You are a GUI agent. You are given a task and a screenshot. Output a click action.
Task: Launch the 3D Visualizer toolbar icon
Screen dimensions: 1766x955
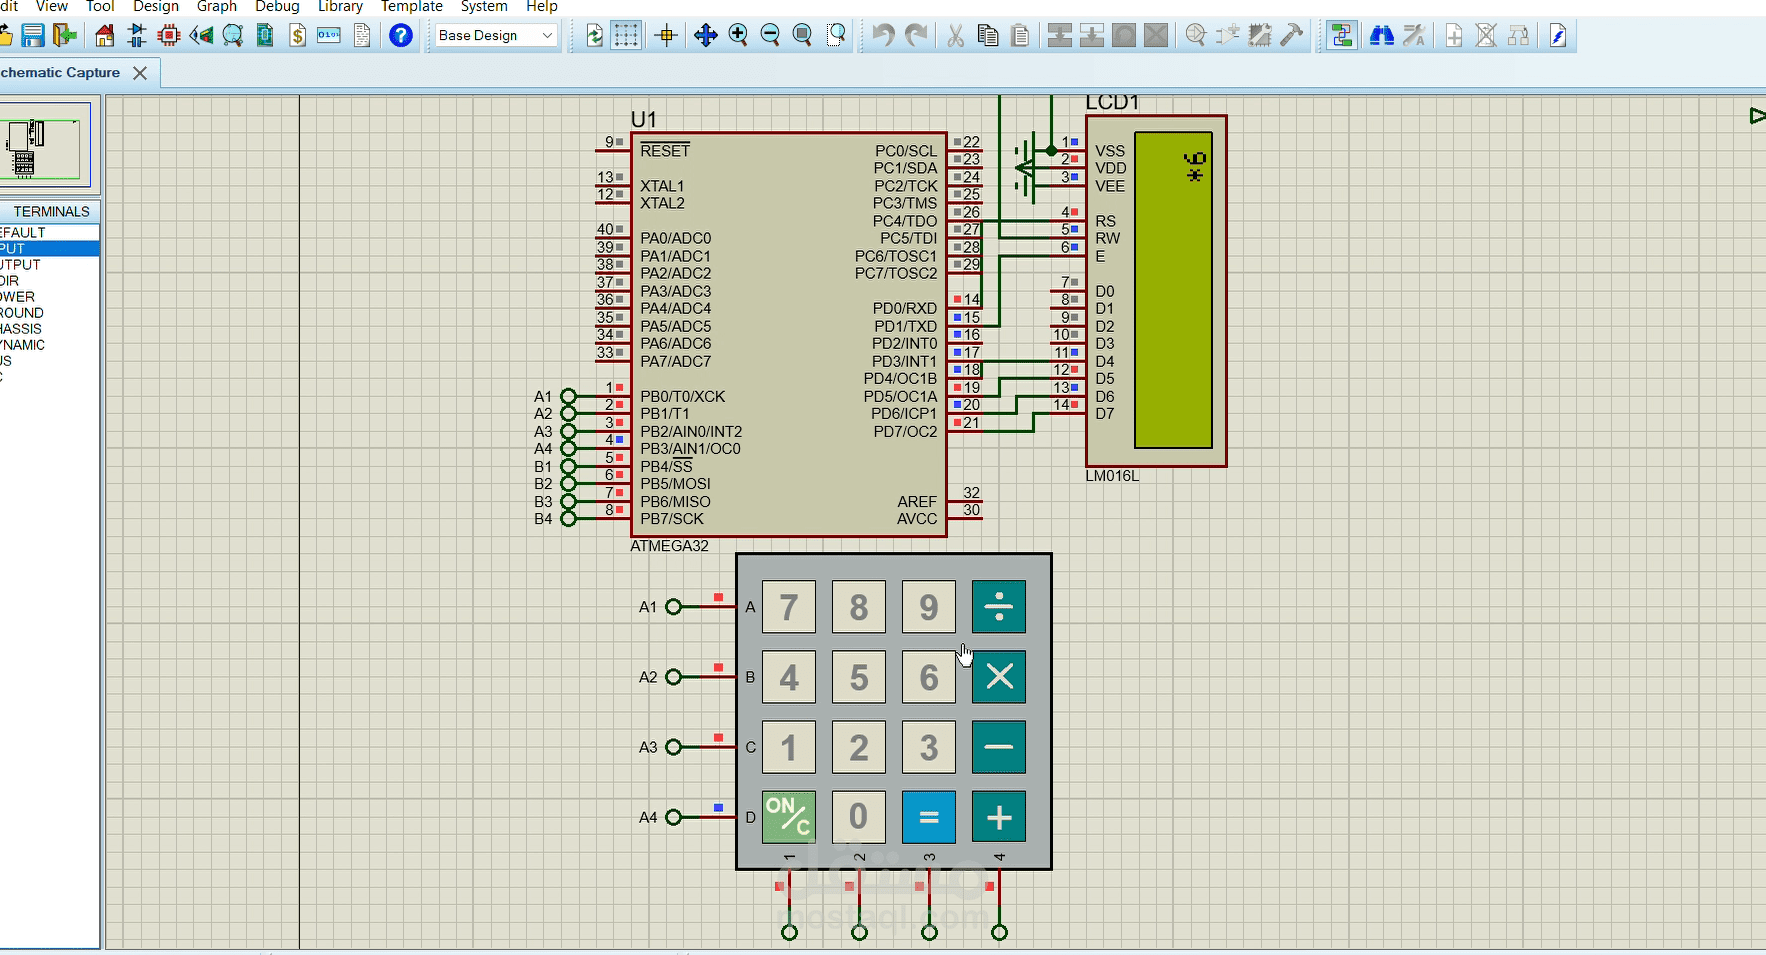[201, 36]
